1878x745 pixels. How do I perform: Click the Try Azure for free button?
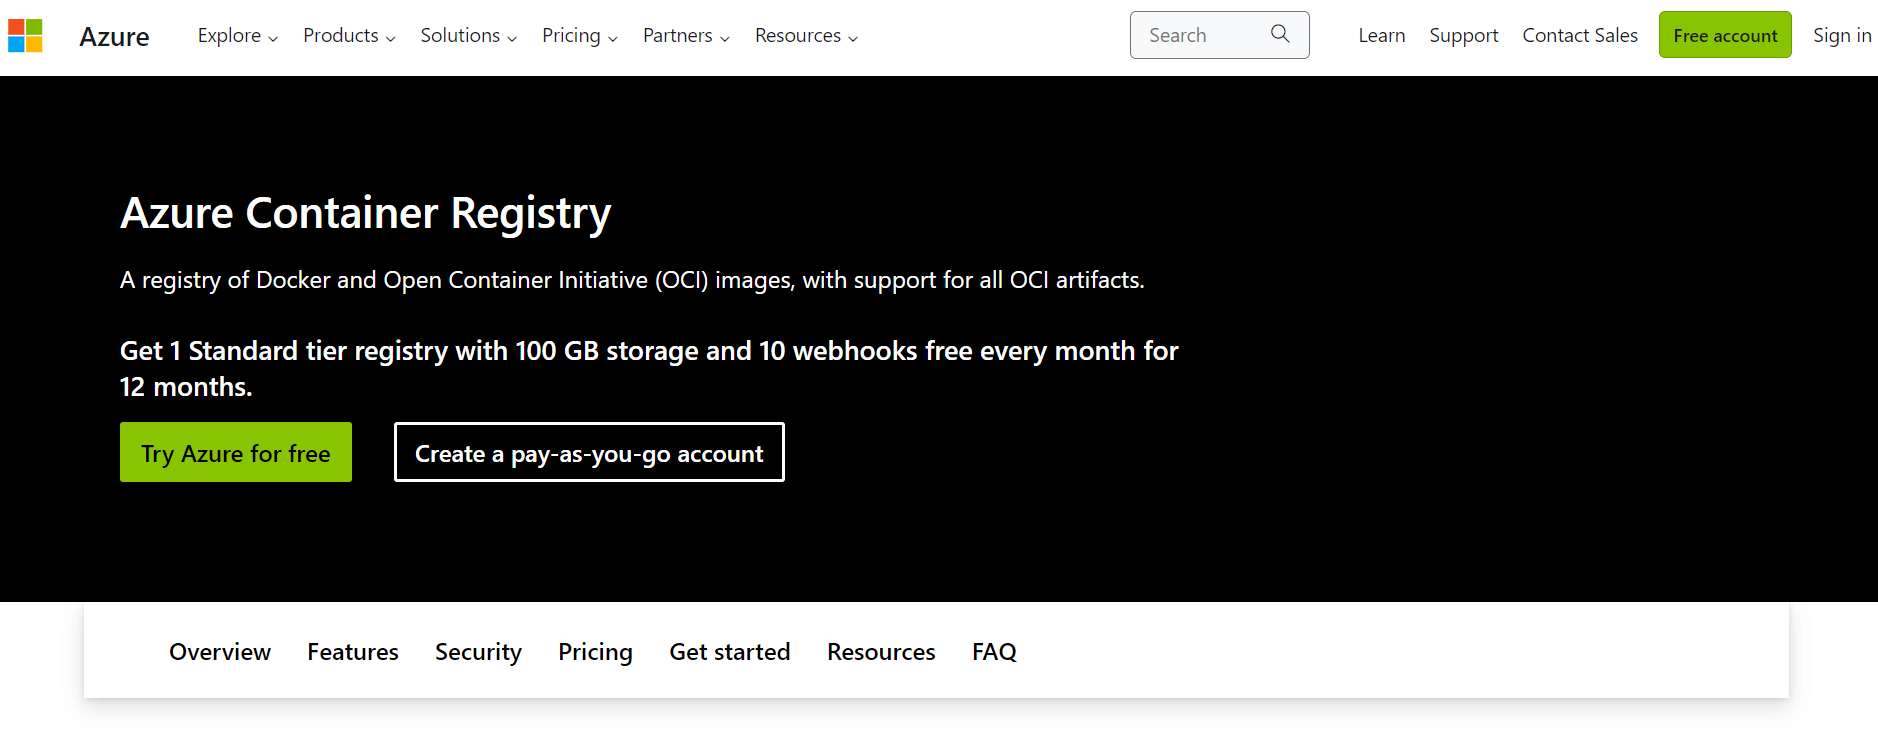pos(236,452)
